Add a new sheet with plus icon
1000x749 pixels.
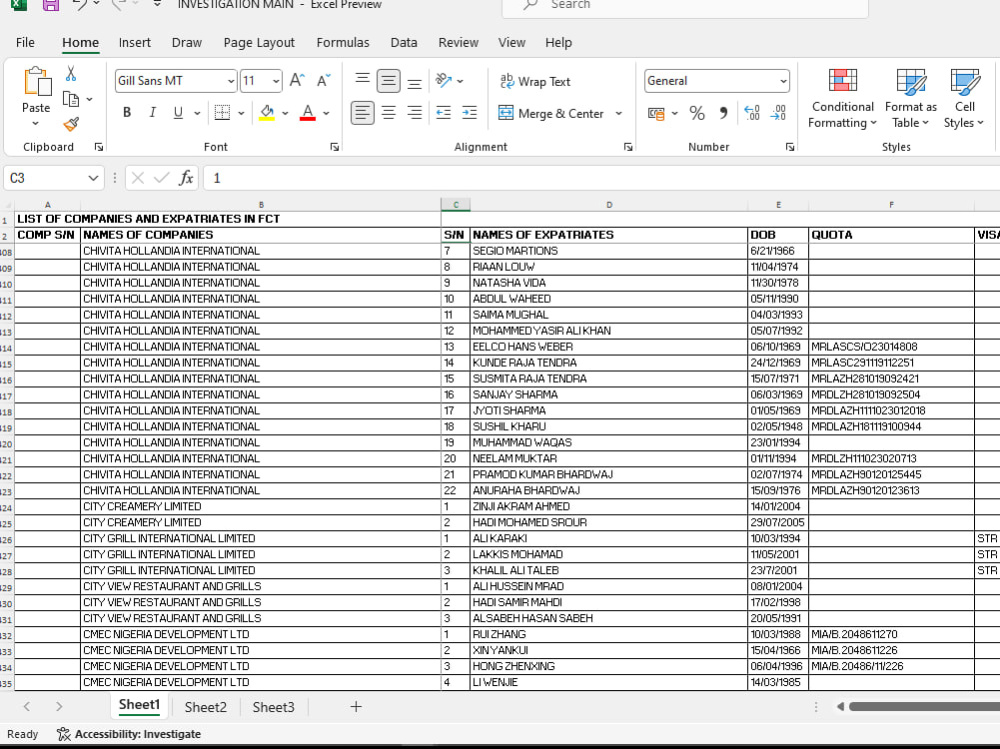click(x=356, y=707)
